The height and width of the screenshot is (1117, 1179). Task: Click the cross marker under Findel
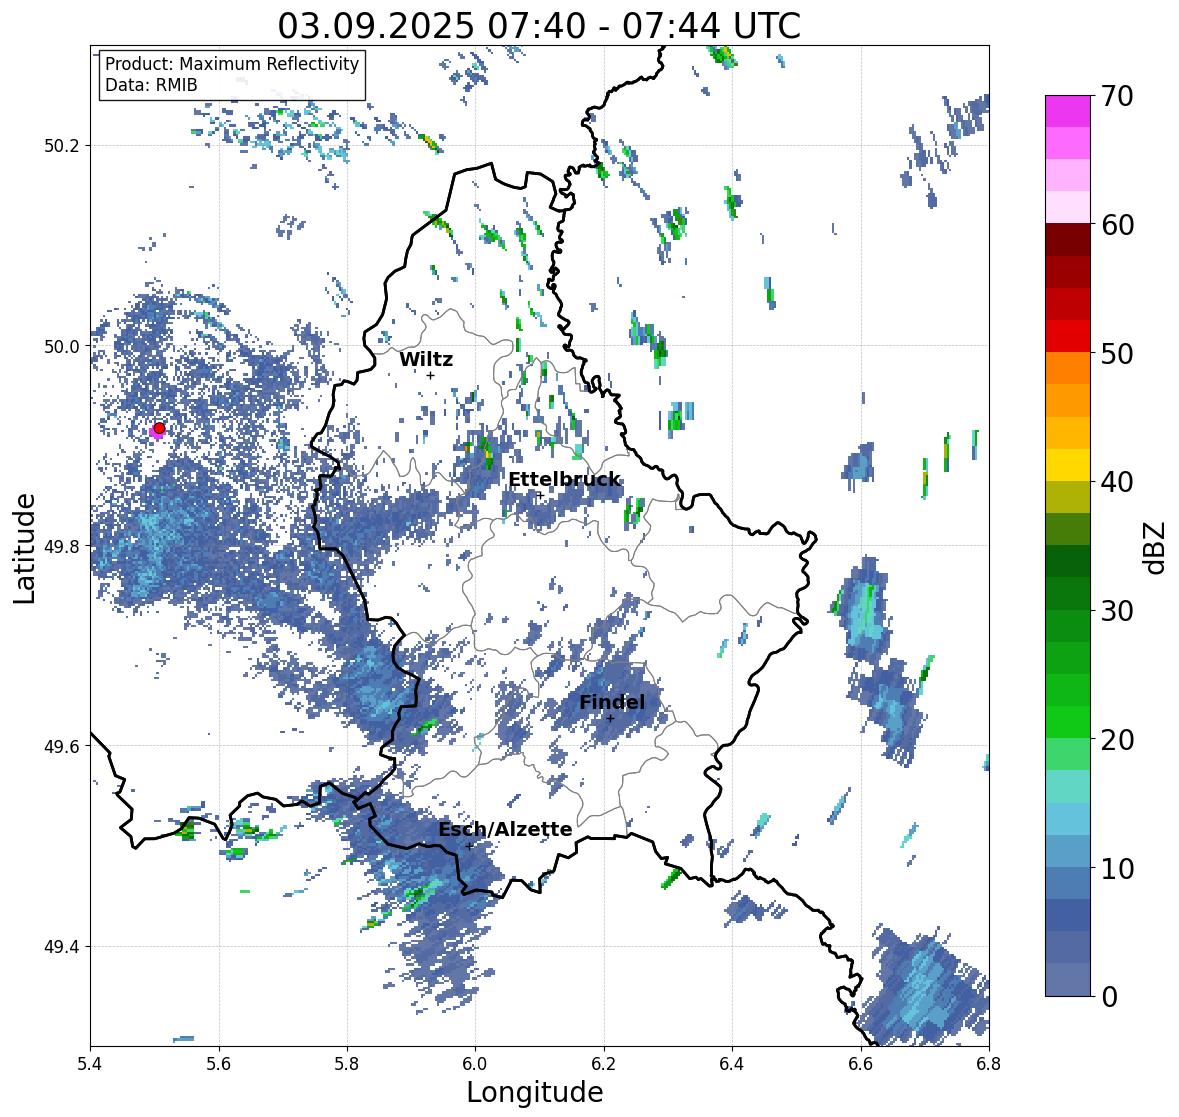coord(611,719)
